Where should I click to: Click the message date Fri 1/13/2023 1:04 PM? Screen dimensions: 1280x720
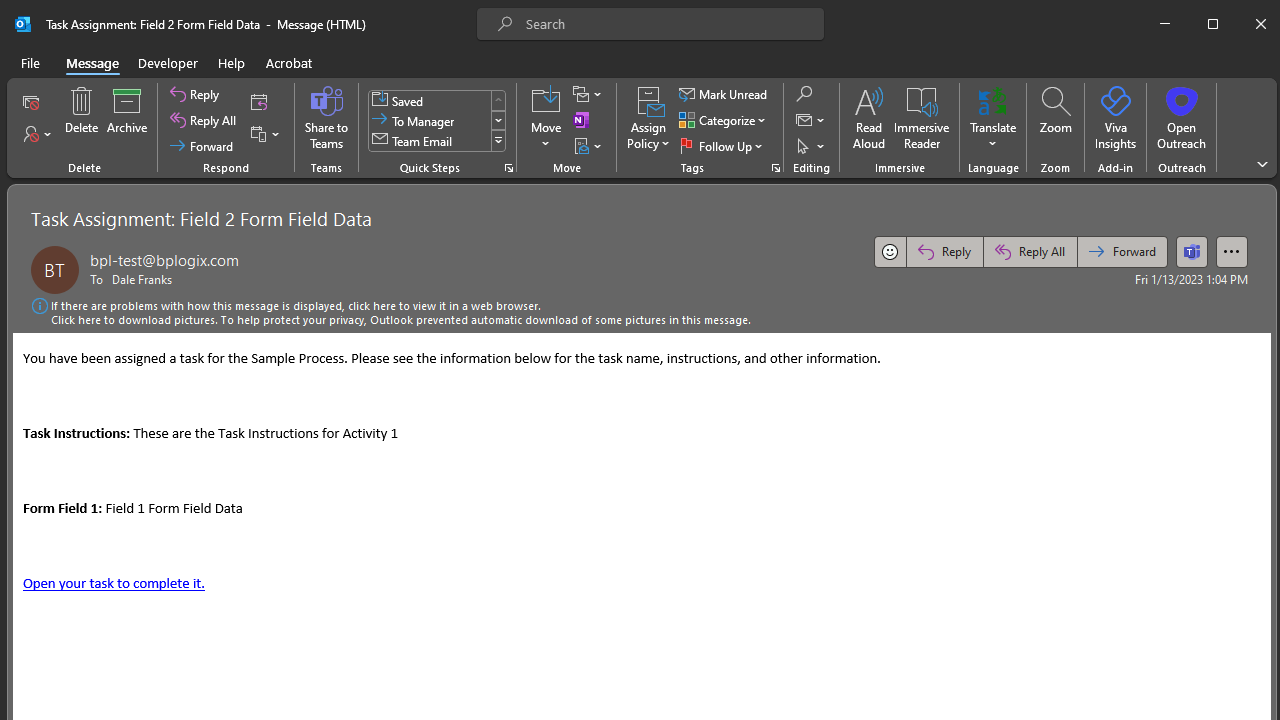coord(1191,280)
